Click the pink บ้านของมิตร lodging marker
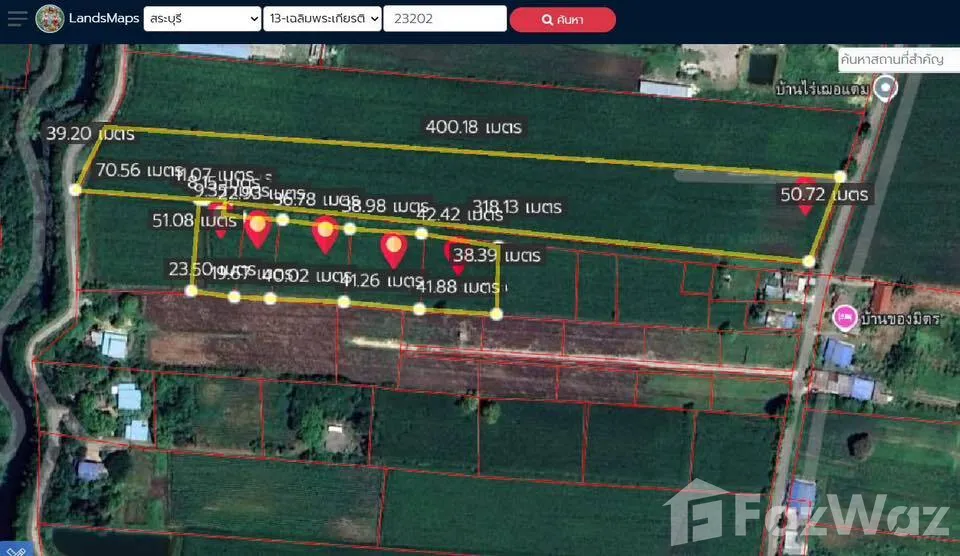 coord(844,318)
